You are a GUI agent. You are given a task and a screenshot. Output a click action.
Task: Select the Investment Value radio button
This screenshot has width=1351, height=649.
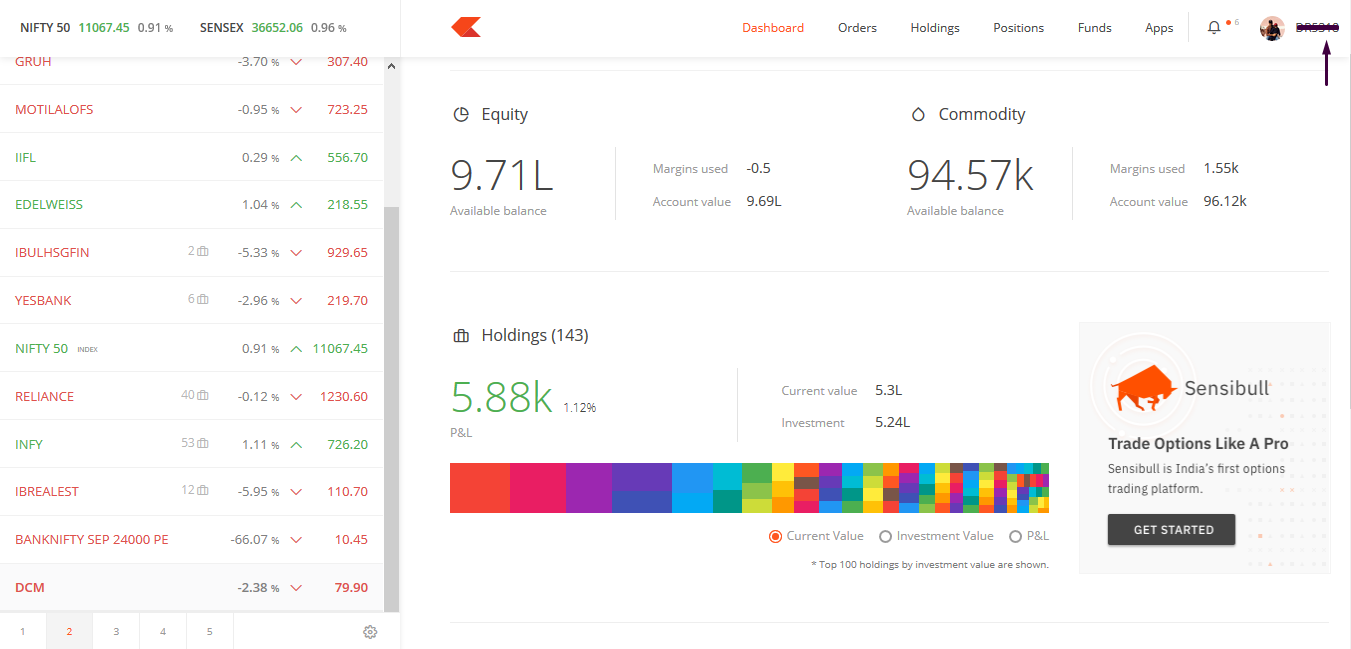885,537
